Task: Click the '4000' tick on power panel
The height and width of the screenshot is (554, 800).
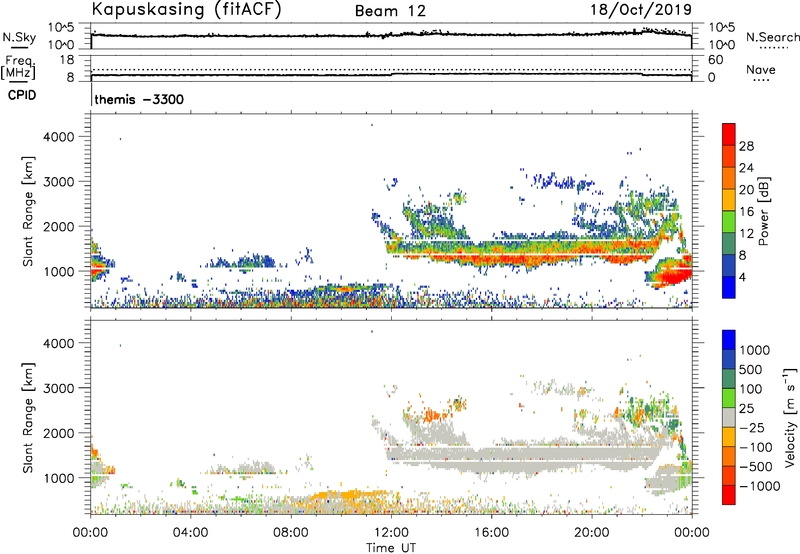Action: [58, 137]
